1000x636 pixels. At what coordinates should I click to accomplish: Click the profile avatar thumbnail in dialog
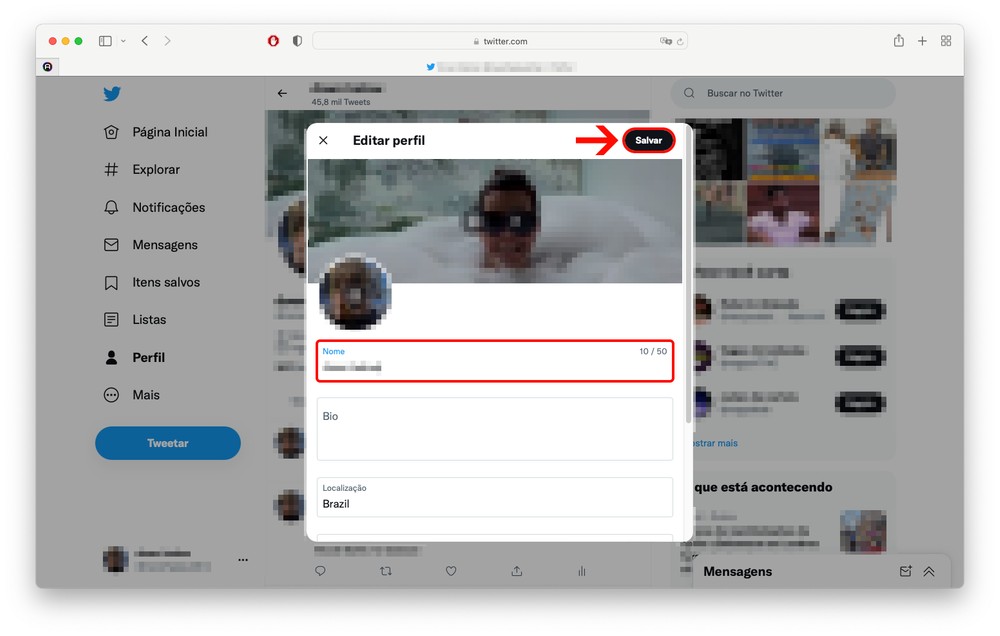point(355,292)
